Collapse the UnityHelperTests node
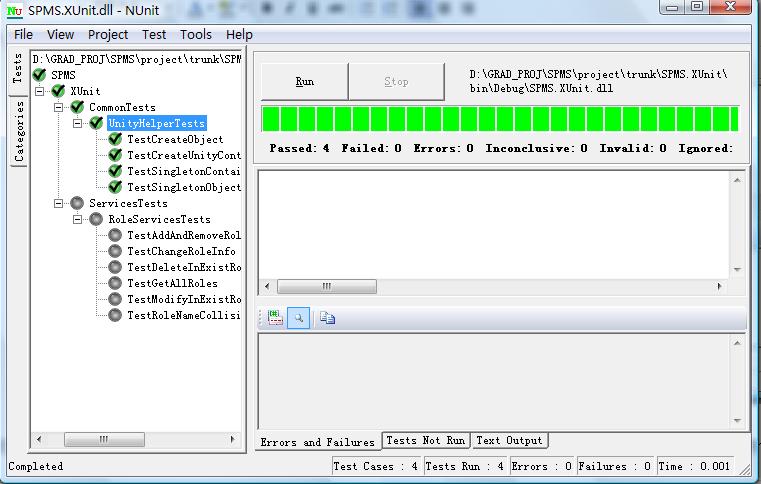Viewport: 761px width, 484px height. click(77, 123)
